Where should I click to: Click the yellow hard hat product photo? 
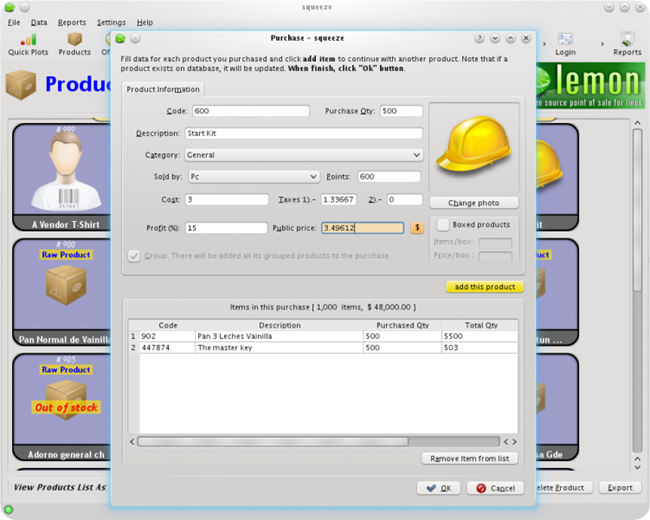474,145
